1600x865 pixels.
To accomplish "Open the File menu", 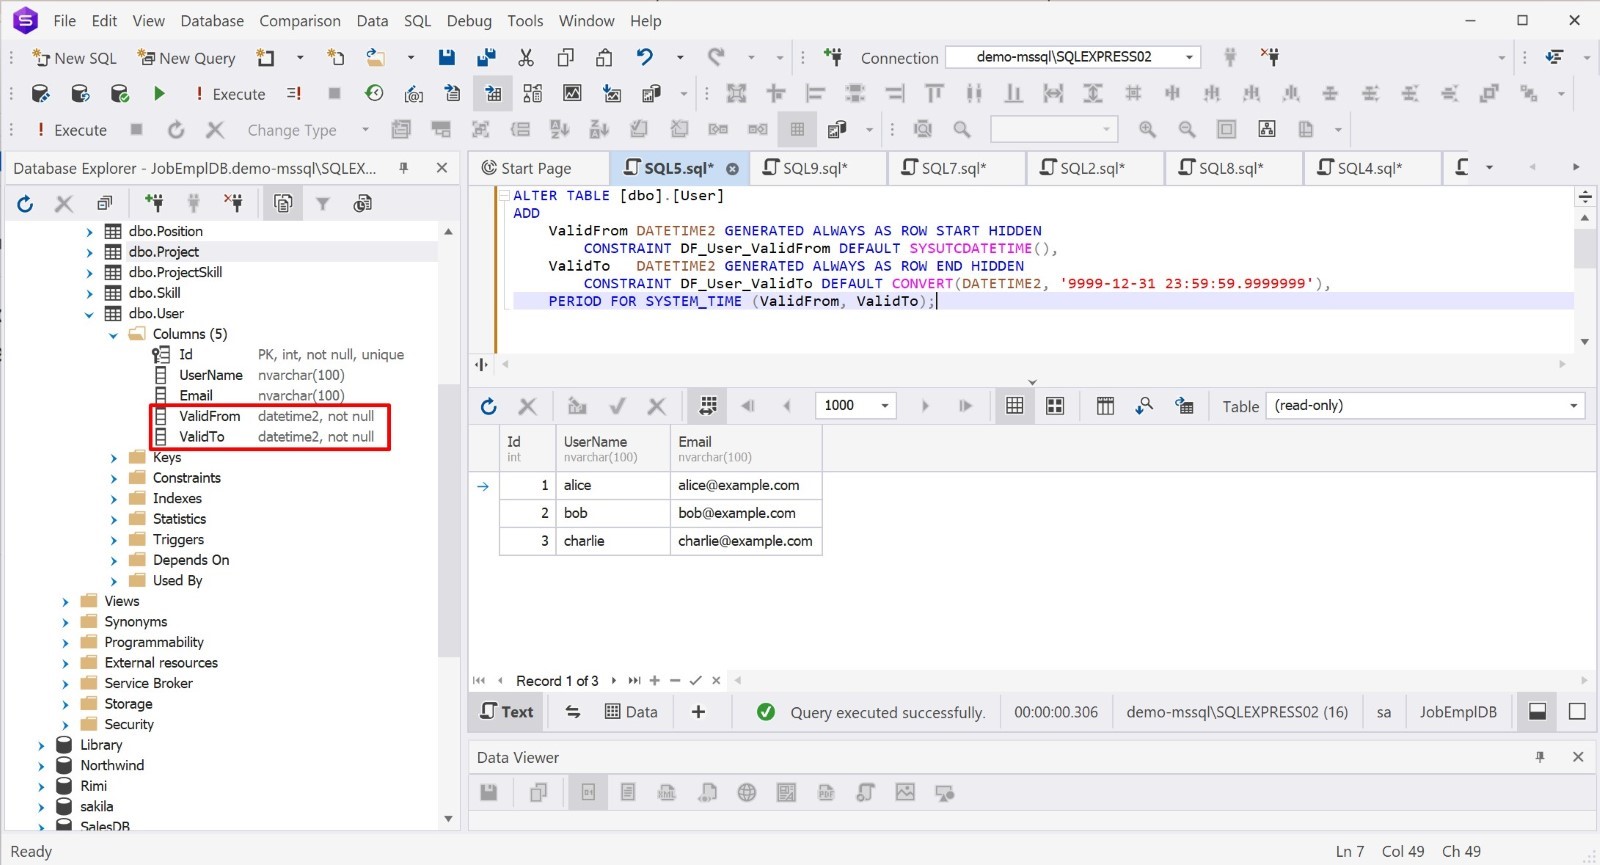I will [x=64, y=21].
